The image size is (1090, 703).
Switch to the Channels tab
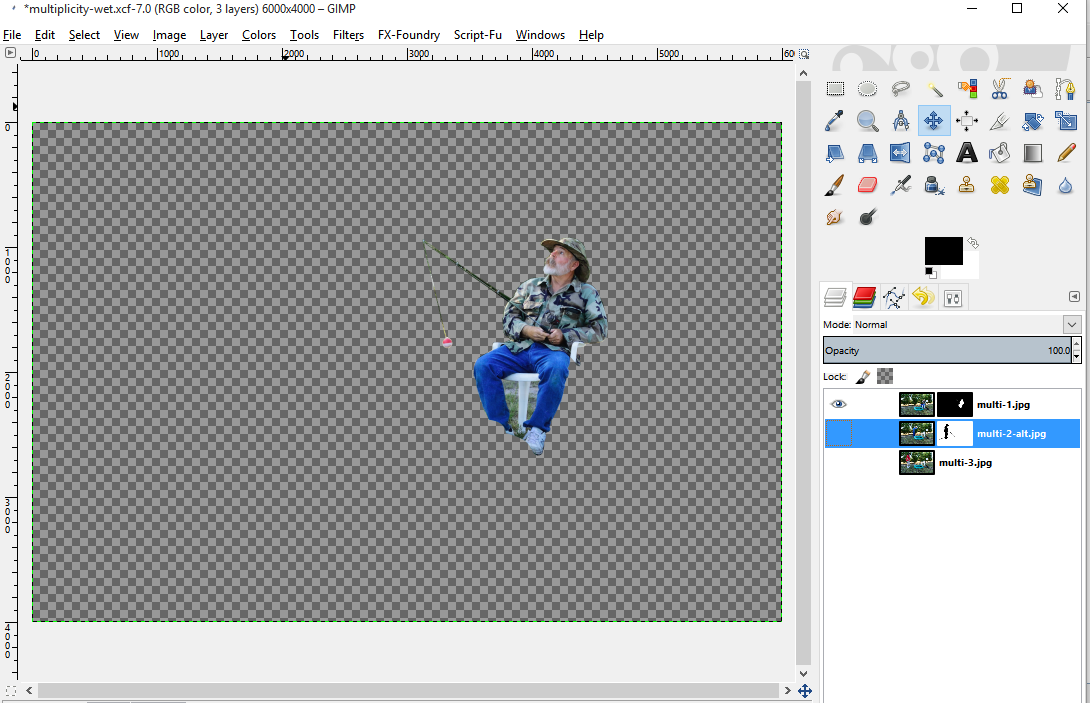pos(865,297)
